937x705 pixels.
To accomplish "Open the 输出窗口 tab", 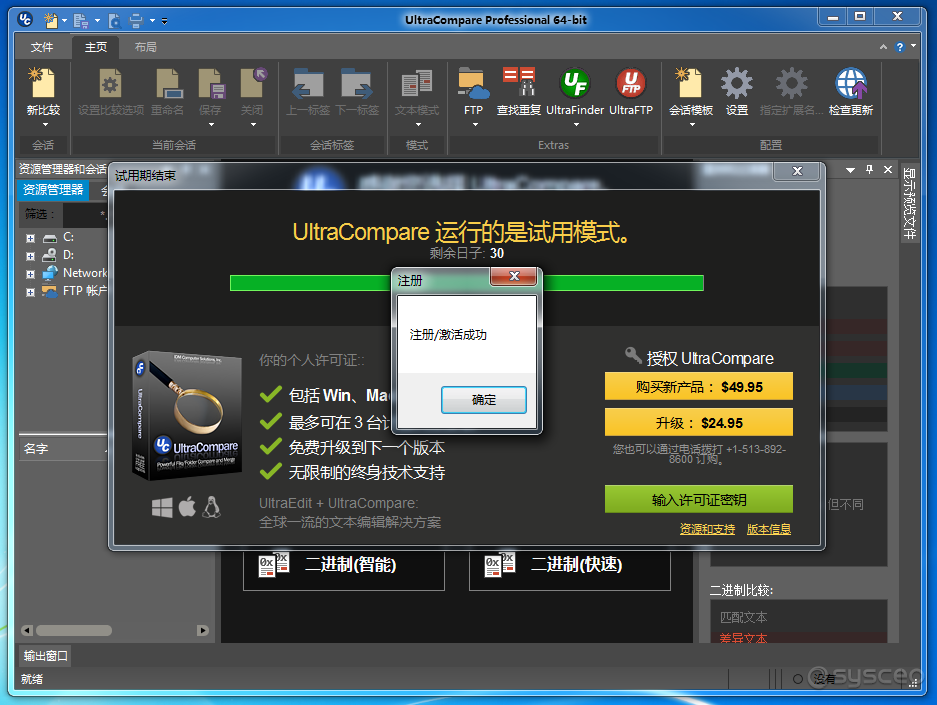I will (45, 656).
